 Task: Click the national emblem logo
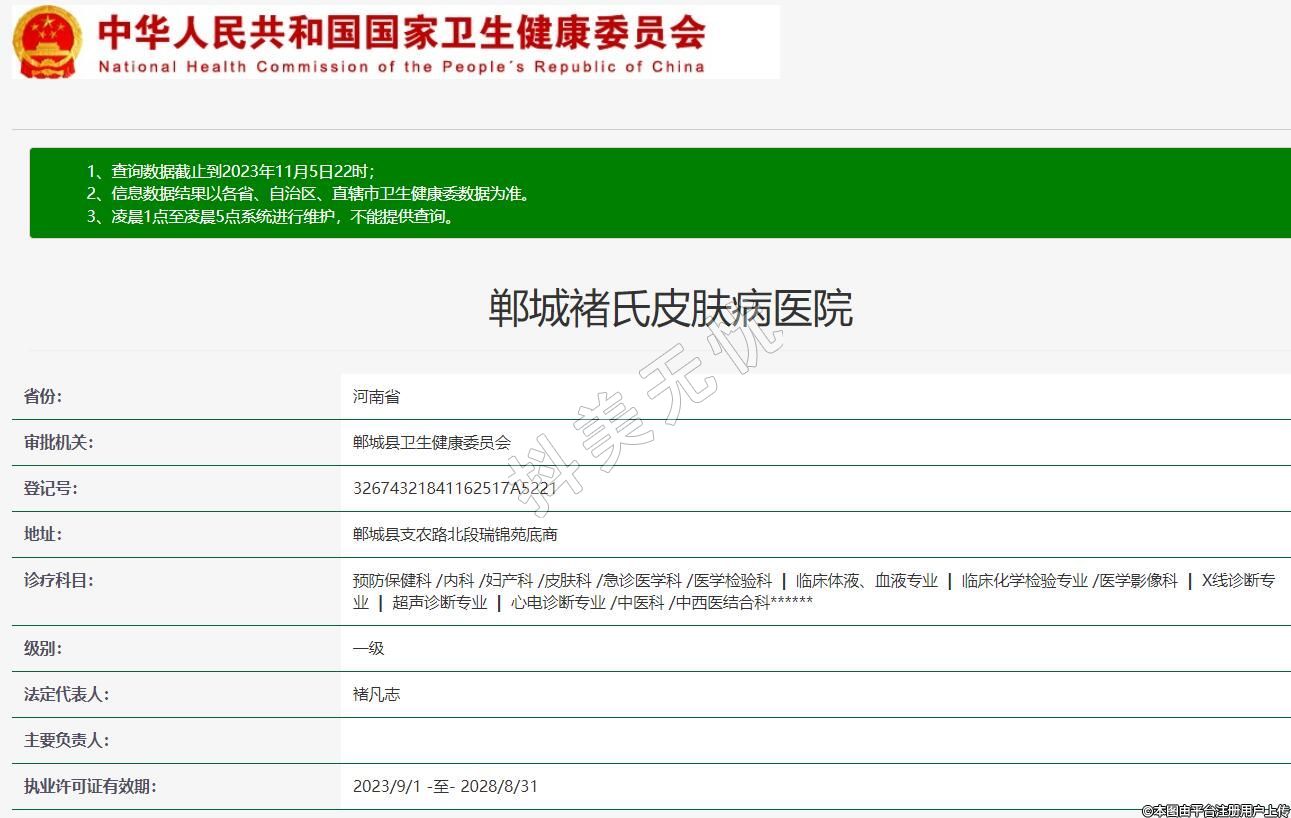point(47,42)
